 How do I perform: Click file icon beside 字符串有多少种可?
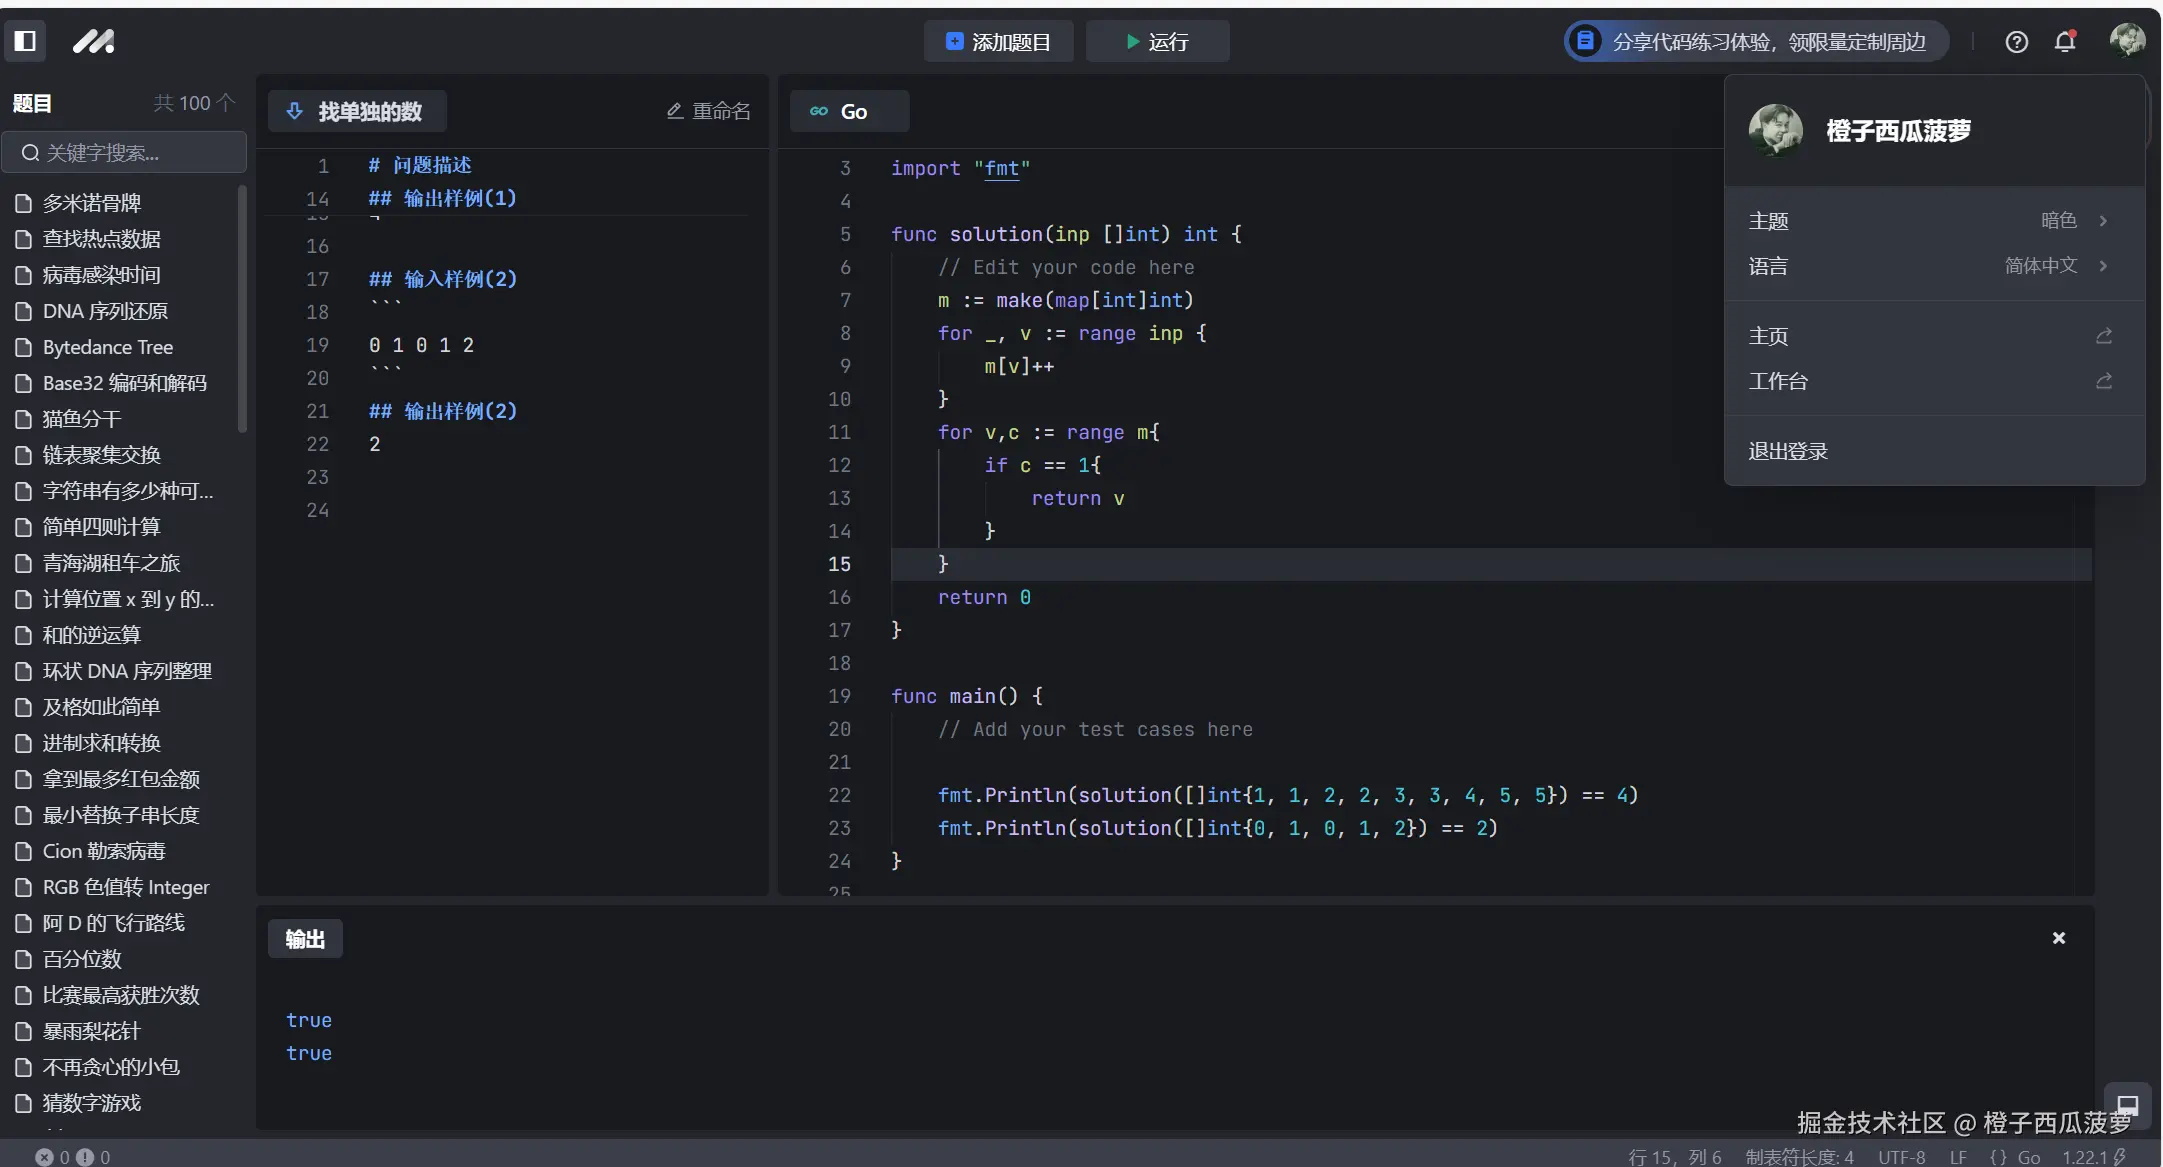coord(24,491)
